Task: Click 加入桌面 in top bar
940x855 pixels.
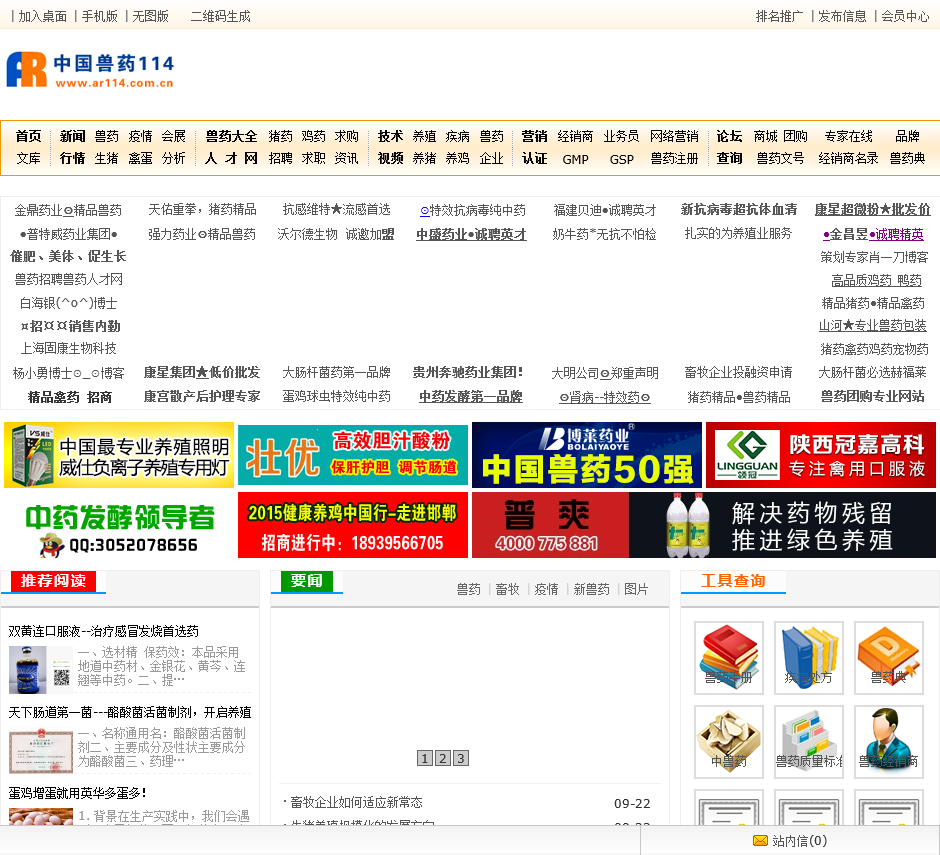Action: coord(43,16)
